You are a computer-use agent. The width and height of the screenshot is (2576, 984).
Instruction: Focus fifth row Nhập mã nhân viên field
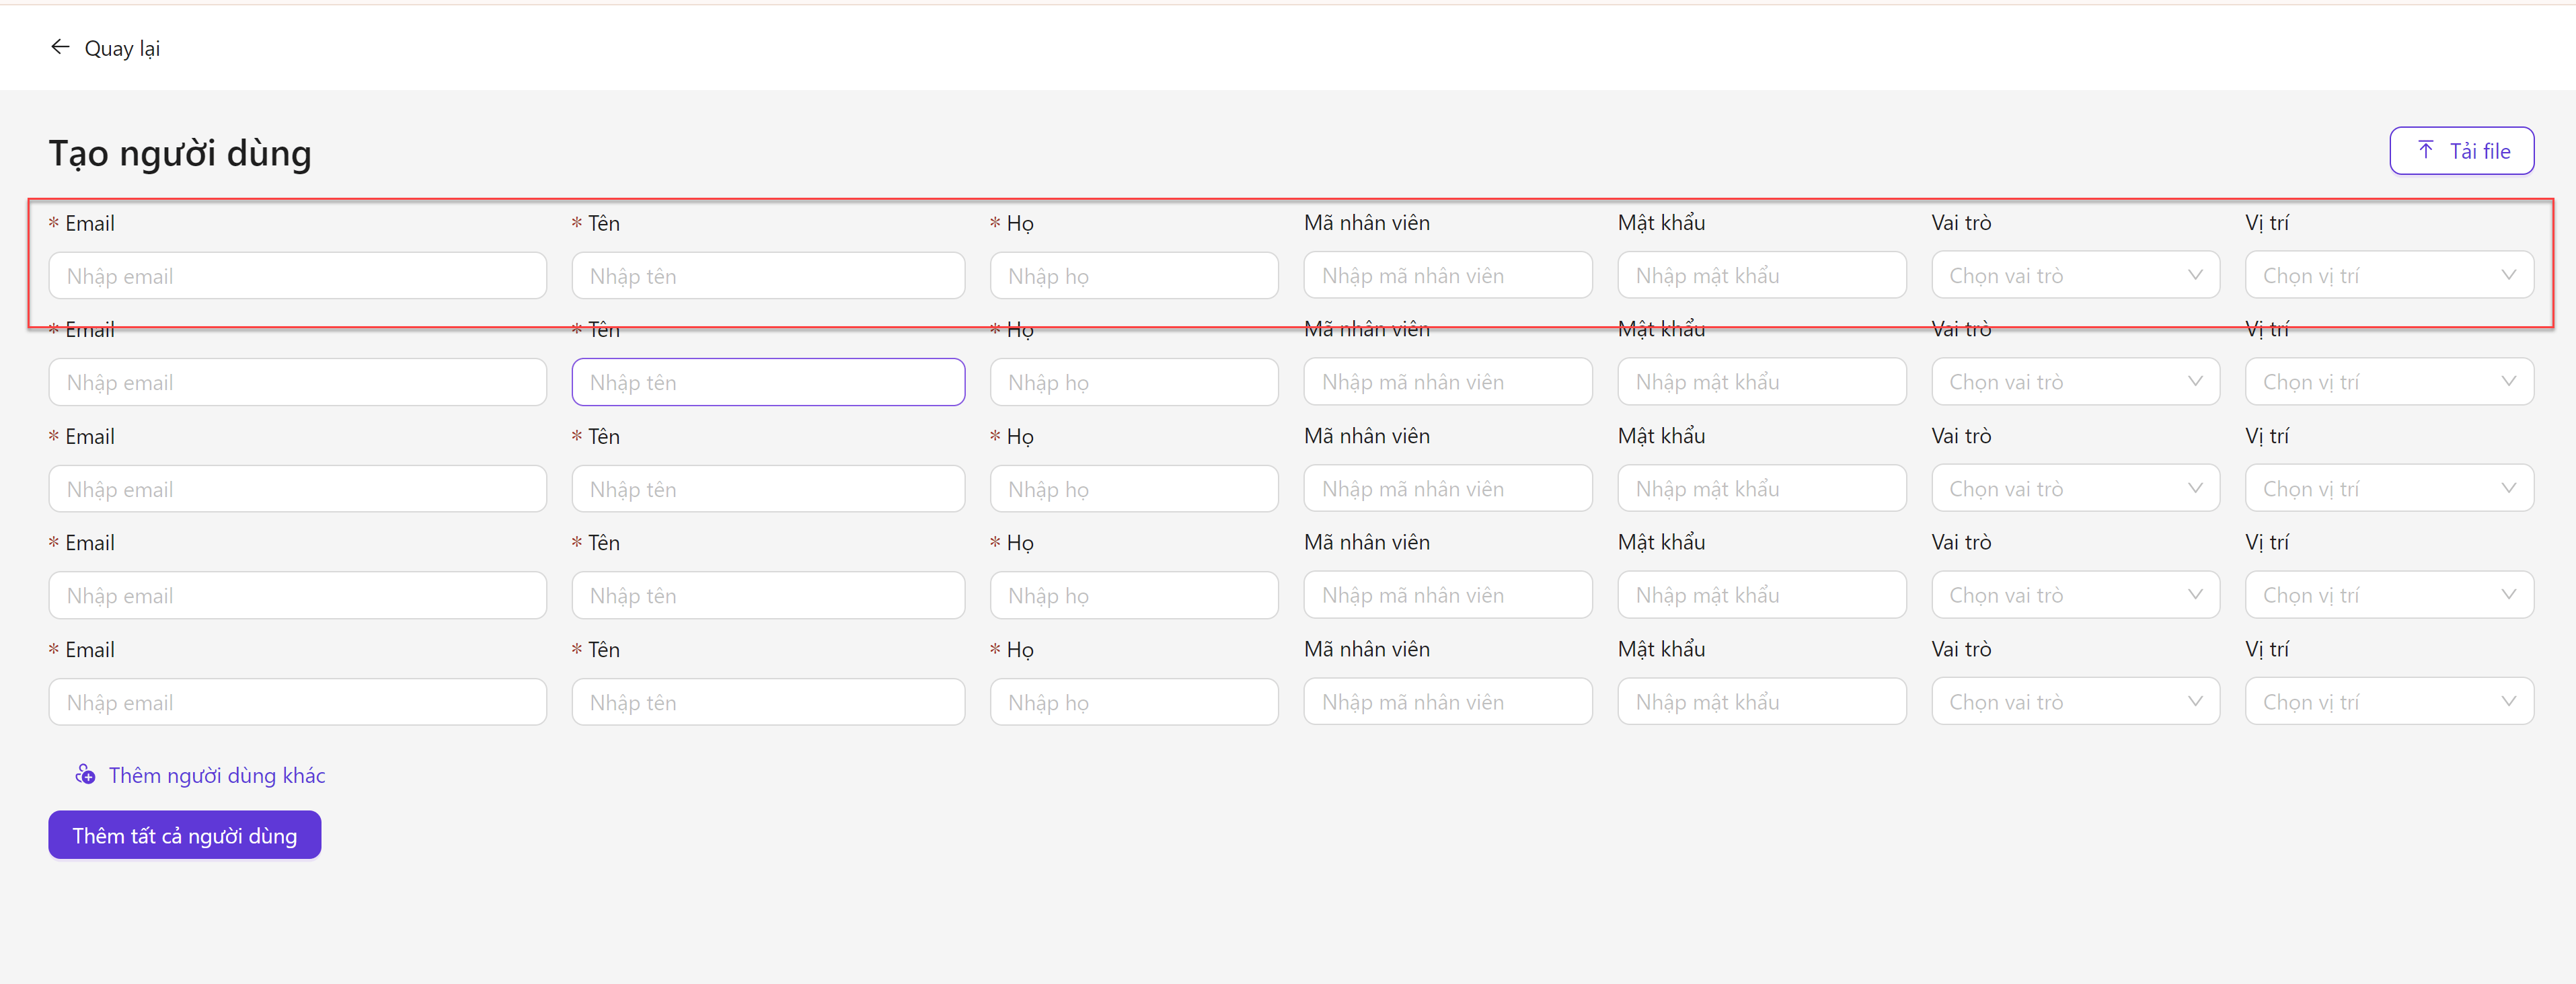pyautogui.click(x=1448, y=701)
